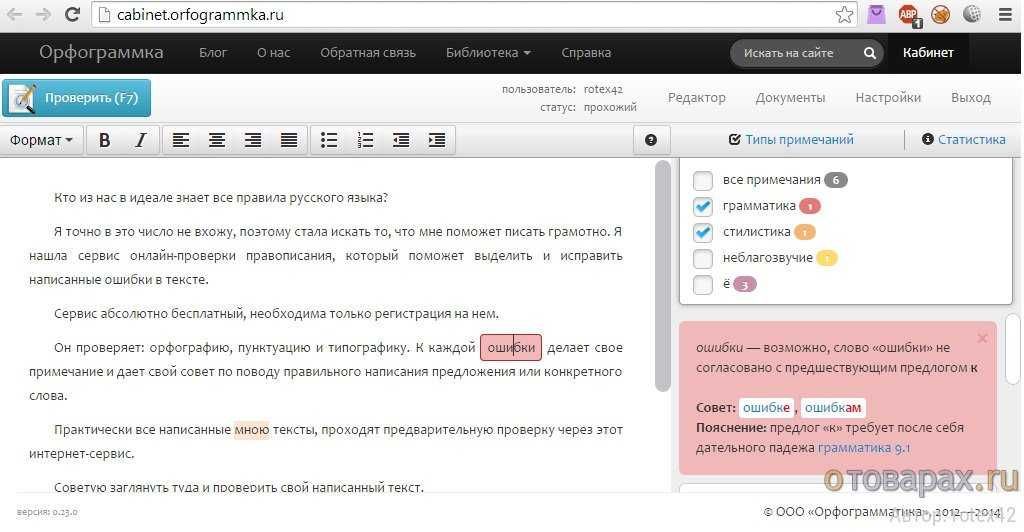Screen dimensions: 1024x532
Task: Open the ABP Adblock extension icon
Action: pyautogui.click(x=909, y=15)
